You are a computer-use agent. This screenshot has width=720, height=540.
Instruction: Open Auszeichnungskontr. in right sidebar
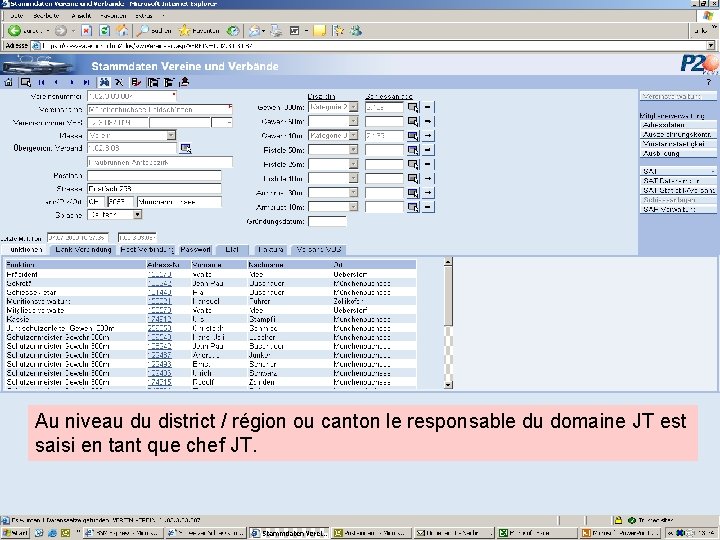[678, 135]
